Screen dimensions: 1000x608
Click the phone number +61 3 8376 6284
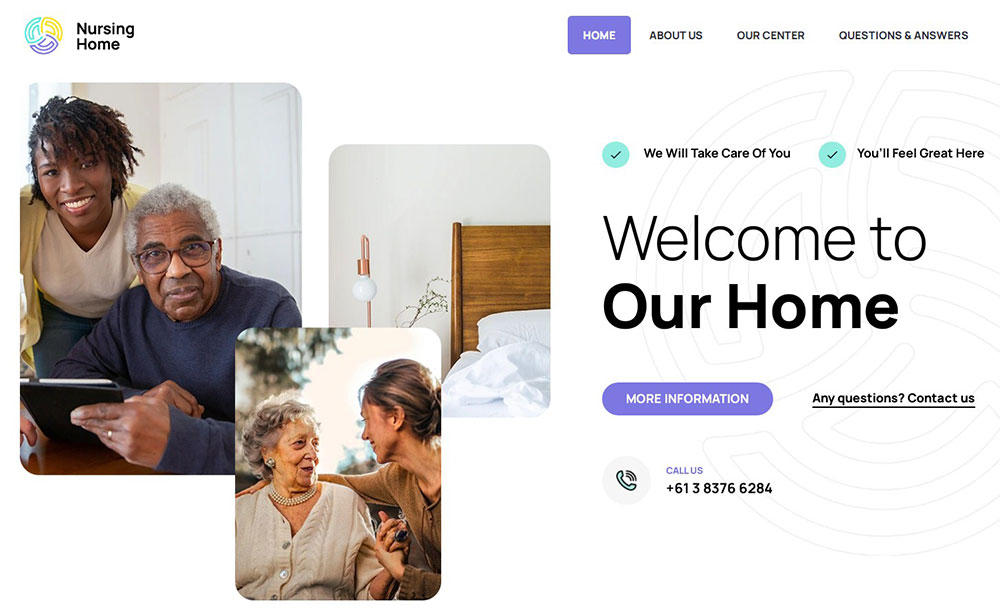click(719, 488)
